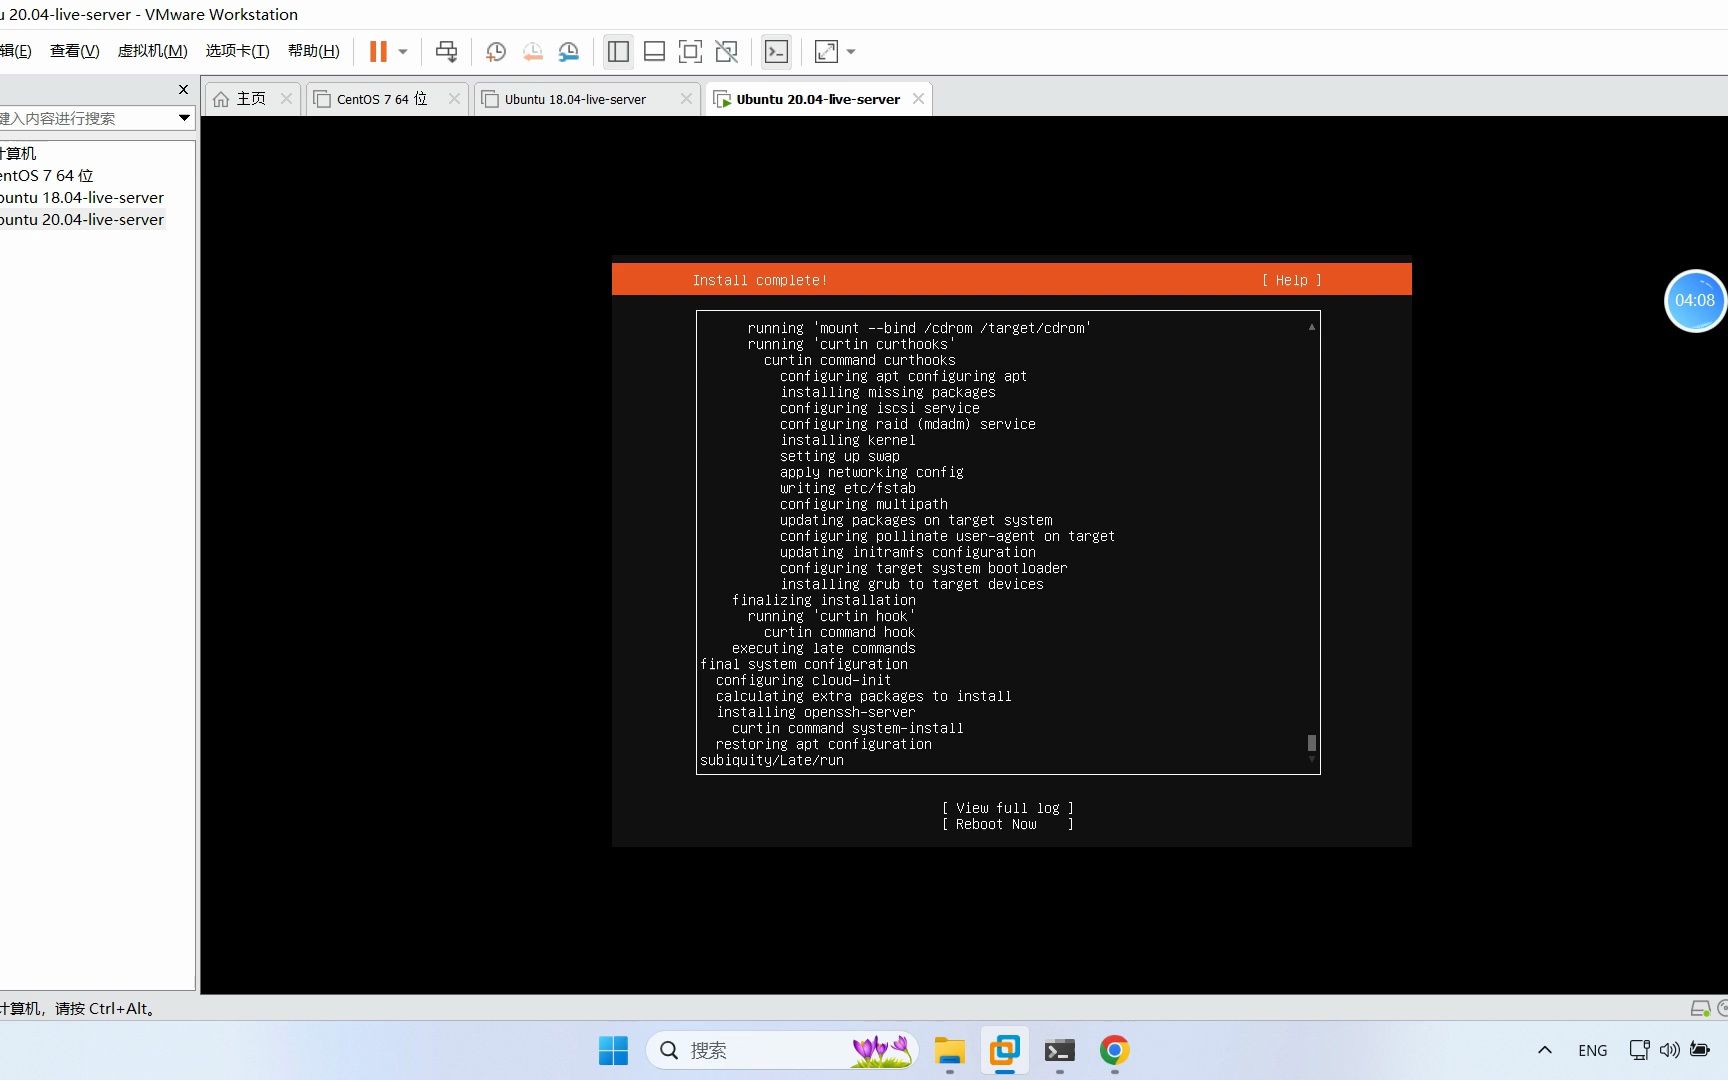
Task: Open the 虚拟机(M) menu
Action: (x=152, y=51)
